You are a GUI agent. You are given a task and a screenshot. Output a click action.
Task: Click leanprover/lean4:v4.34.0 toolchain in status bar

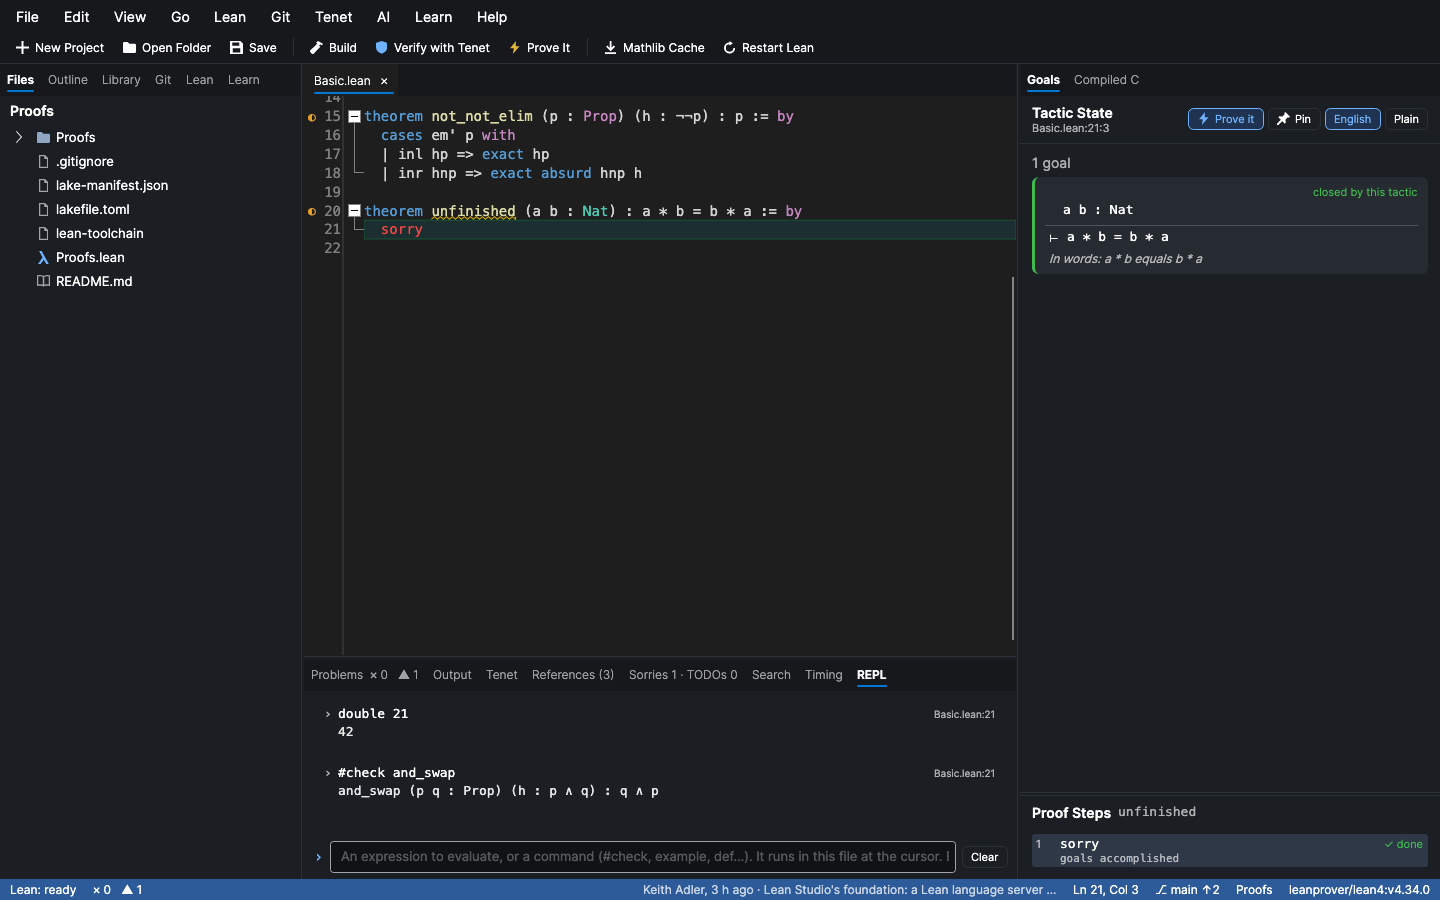pos(1359,890)
